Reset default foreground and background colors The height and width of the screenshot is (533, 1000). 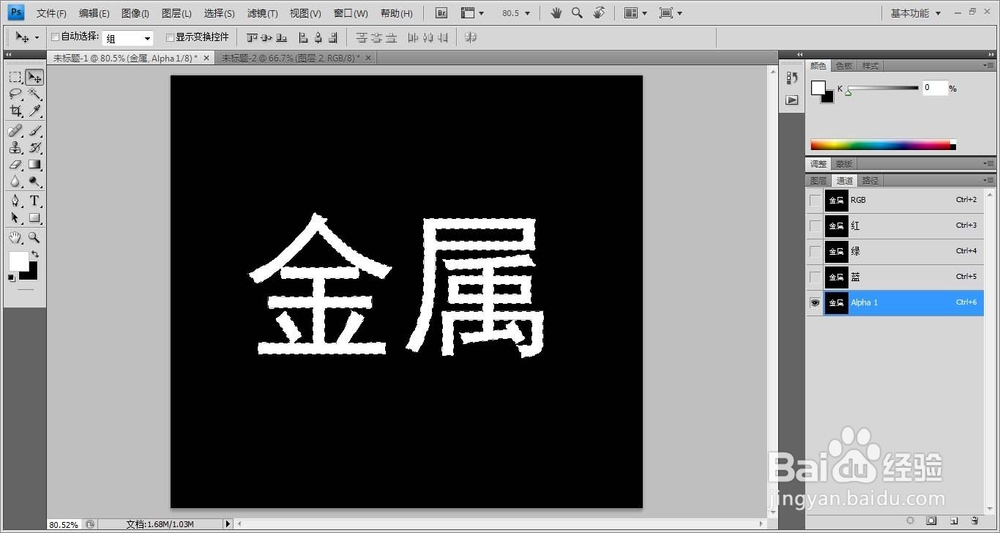click(11, 278)
